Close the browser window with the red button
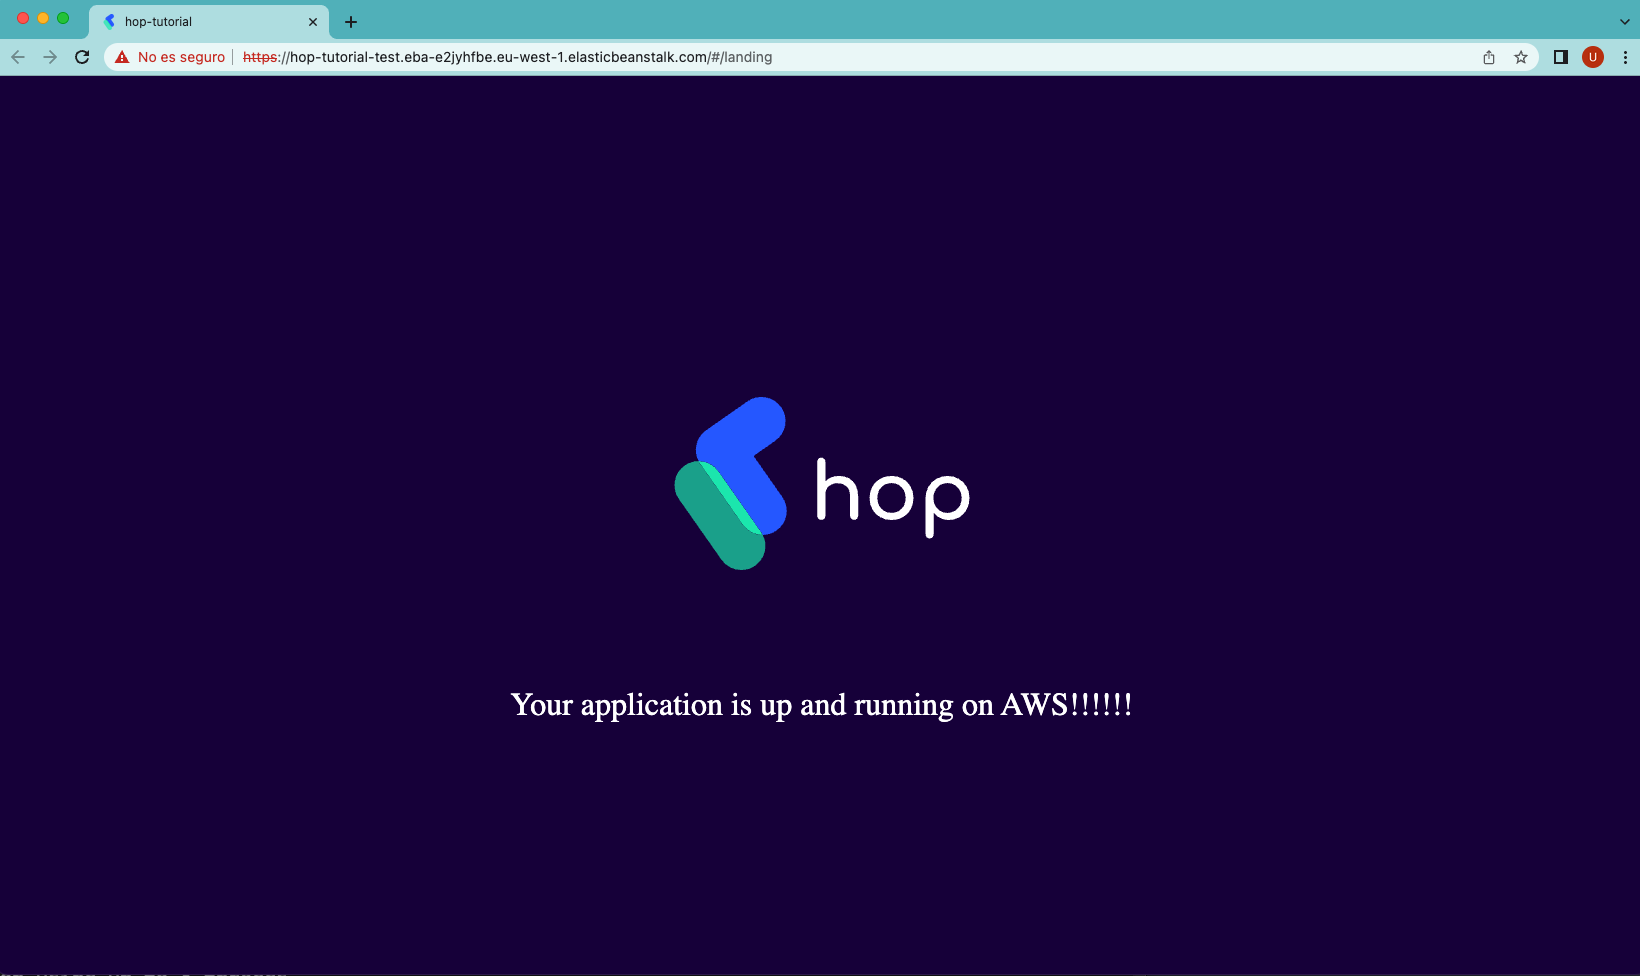This screenshot has width=1640, height=976. [23, 18]
